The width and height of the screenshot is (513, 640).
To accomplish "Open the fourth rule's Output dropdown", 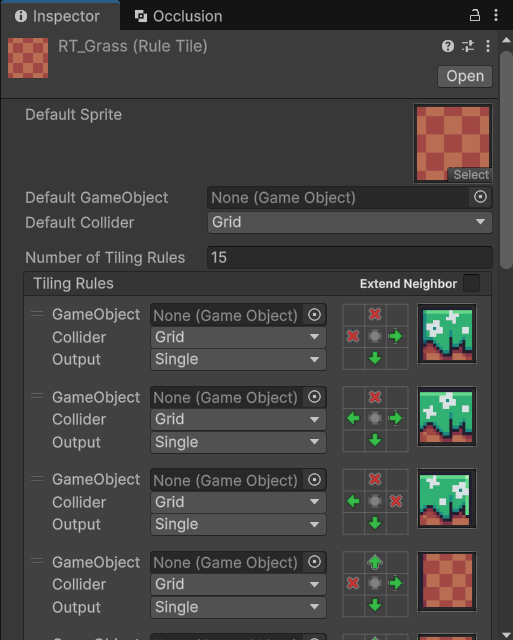I will 238,607.
